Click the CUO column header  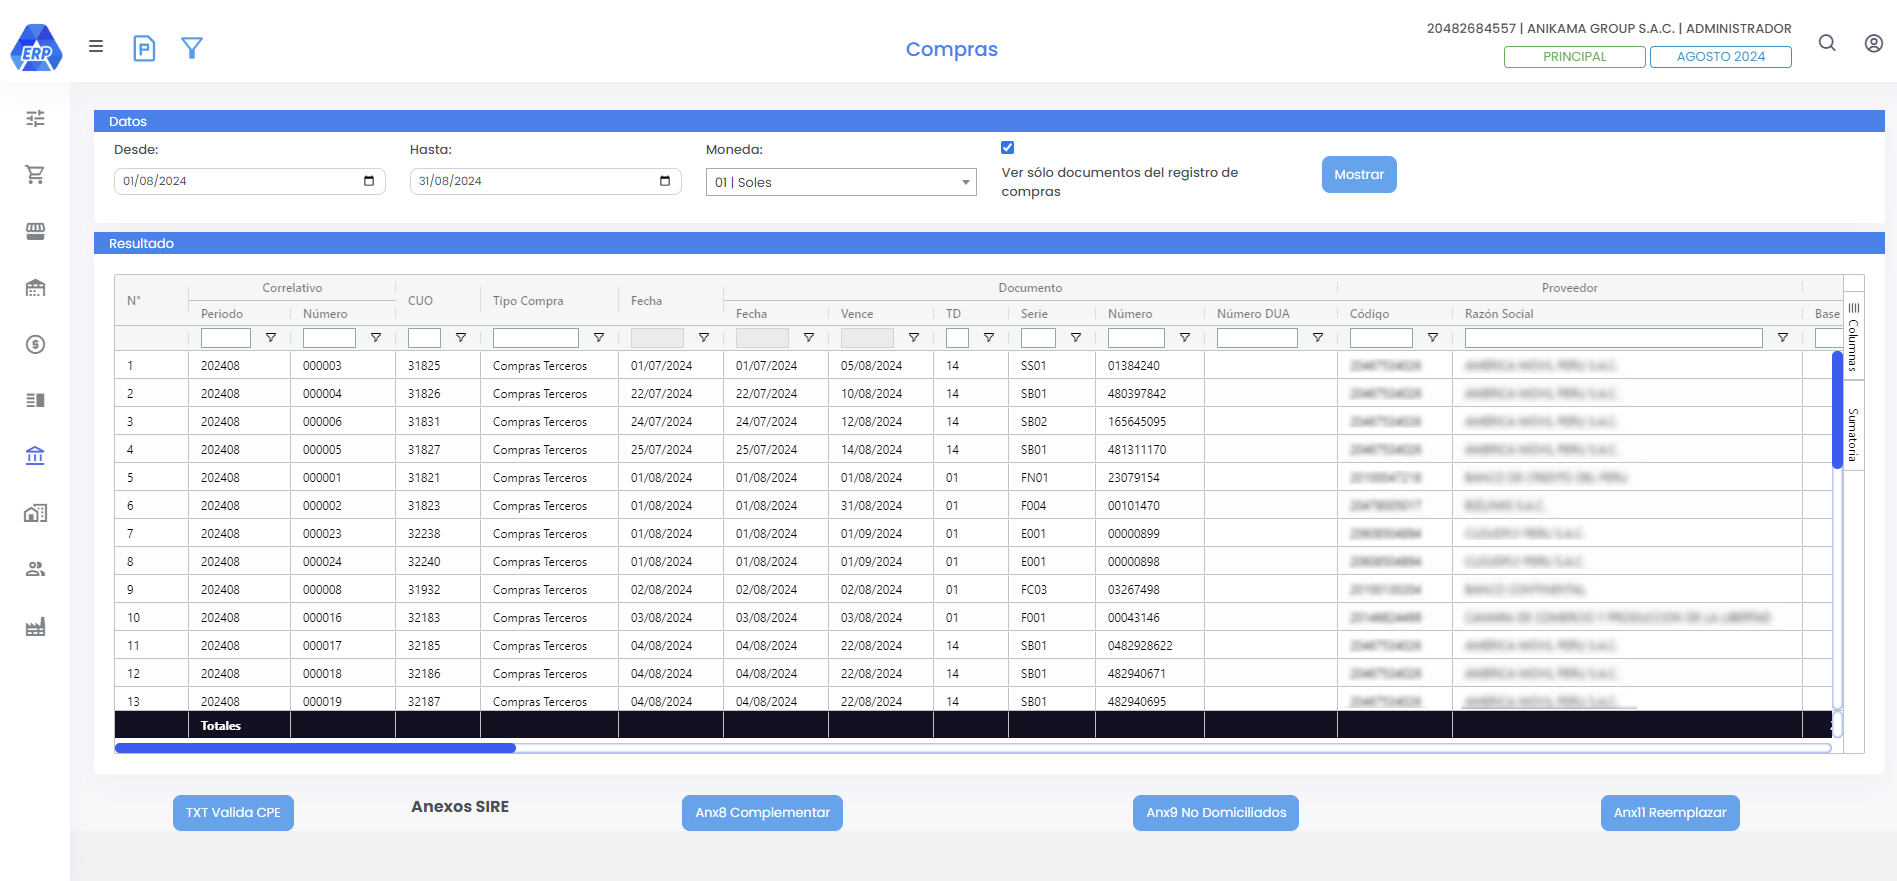tap(420, 301)
